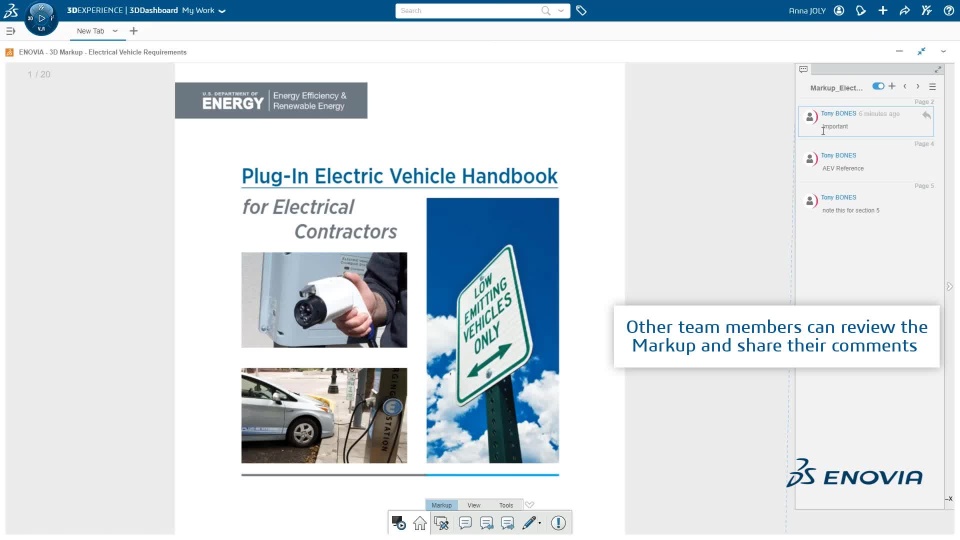Screen dimensions: 960x540
Task: Click the search input field
Action: point(468,10)
